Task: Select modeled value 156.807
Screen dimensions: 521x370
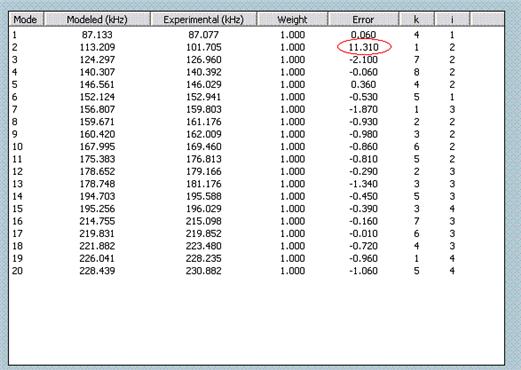Action: tap(97, 109)
